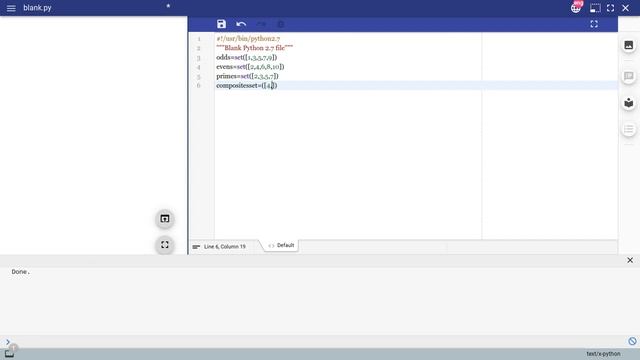
Task: Click the round fullscreen button in left pane
Action: click(x=164, y=244)
